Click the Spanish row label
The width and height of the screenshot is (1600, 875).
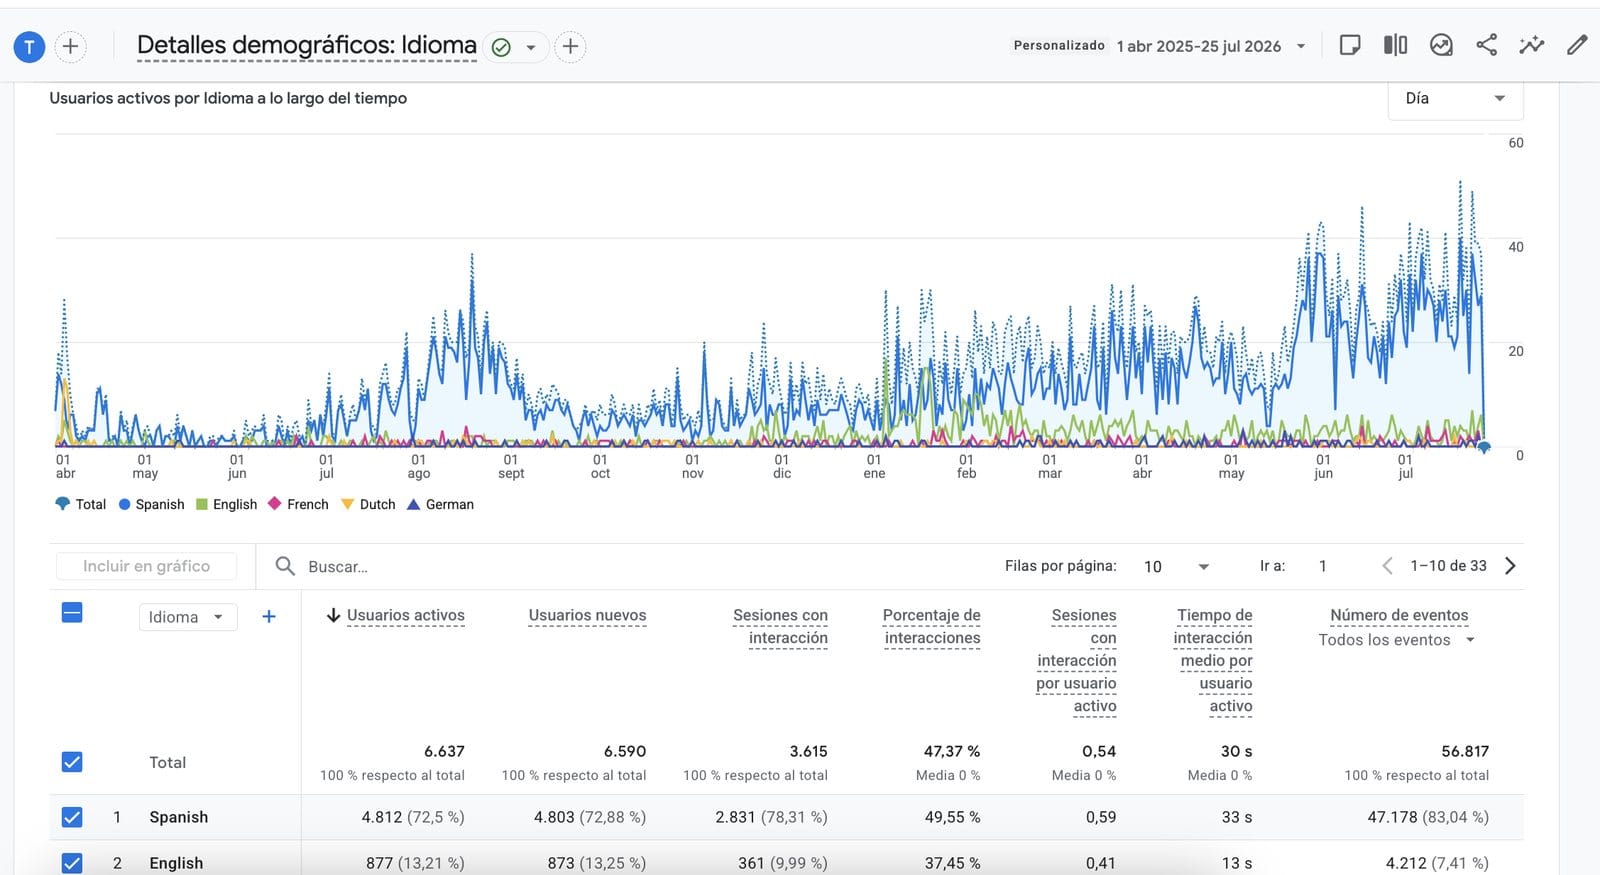179,817
